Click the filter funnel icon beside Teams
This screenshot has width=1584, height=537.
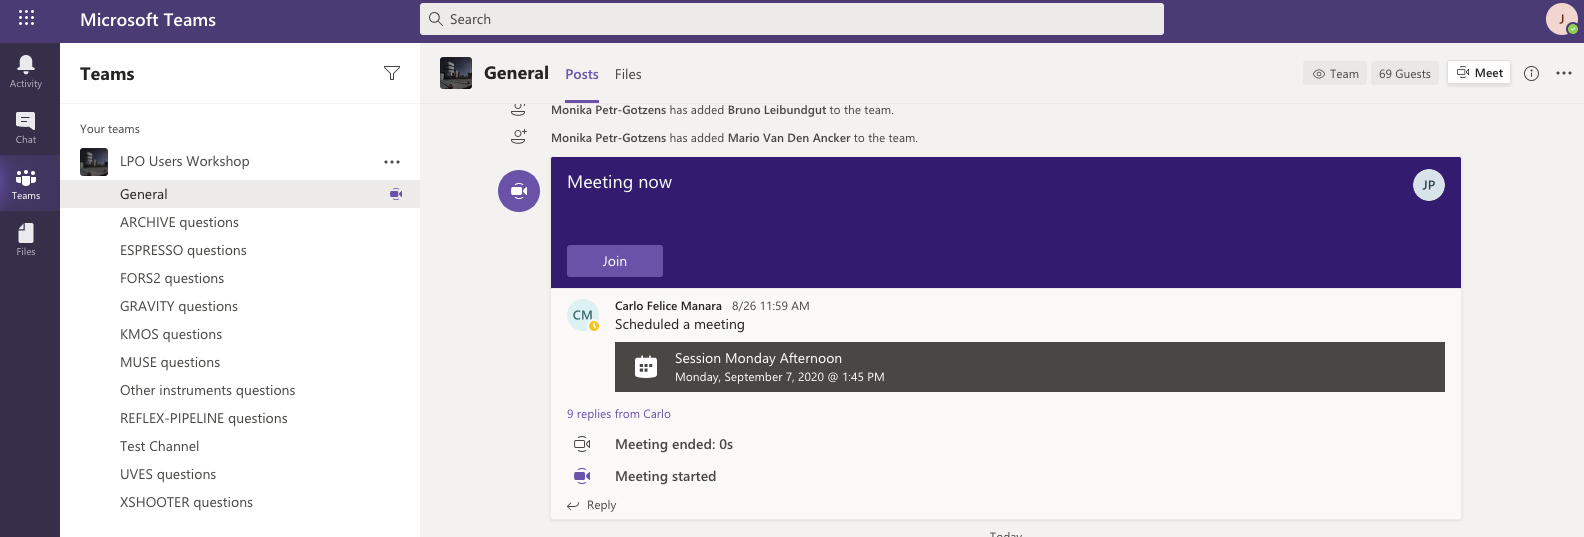(x=392, y=73)
